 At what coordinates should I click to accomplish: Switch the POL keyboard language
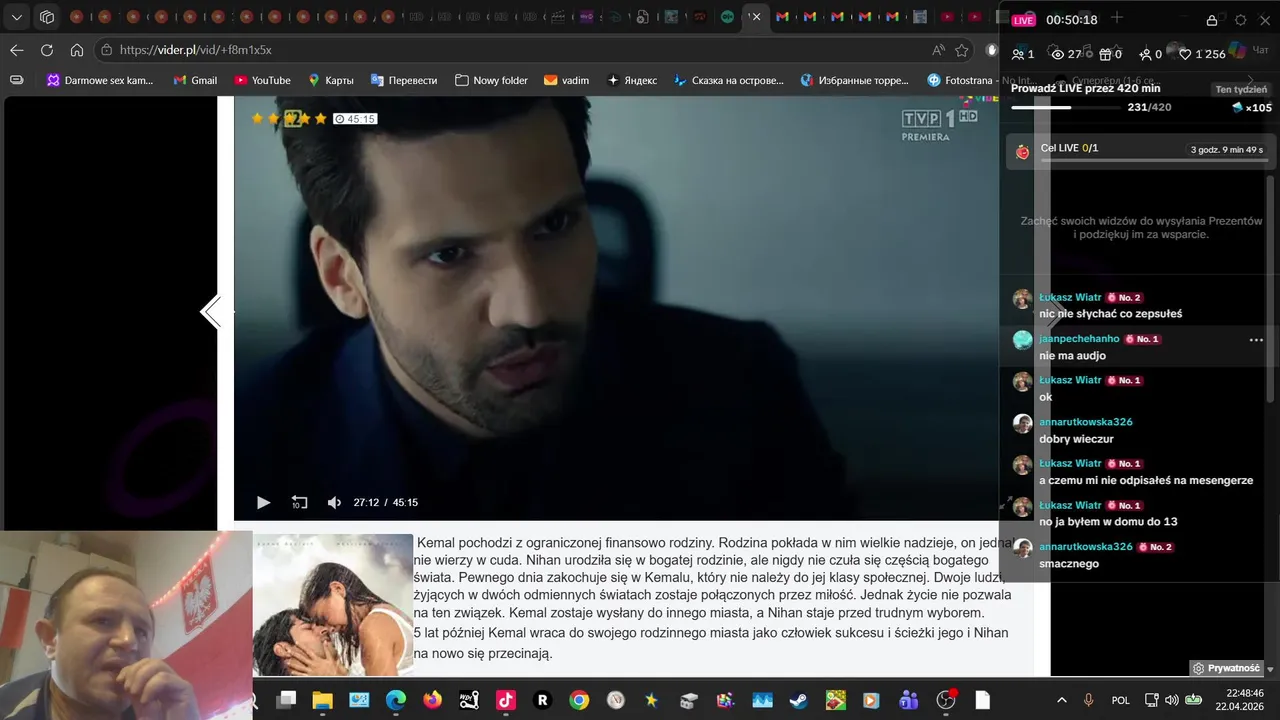[x=1121, y=700]
